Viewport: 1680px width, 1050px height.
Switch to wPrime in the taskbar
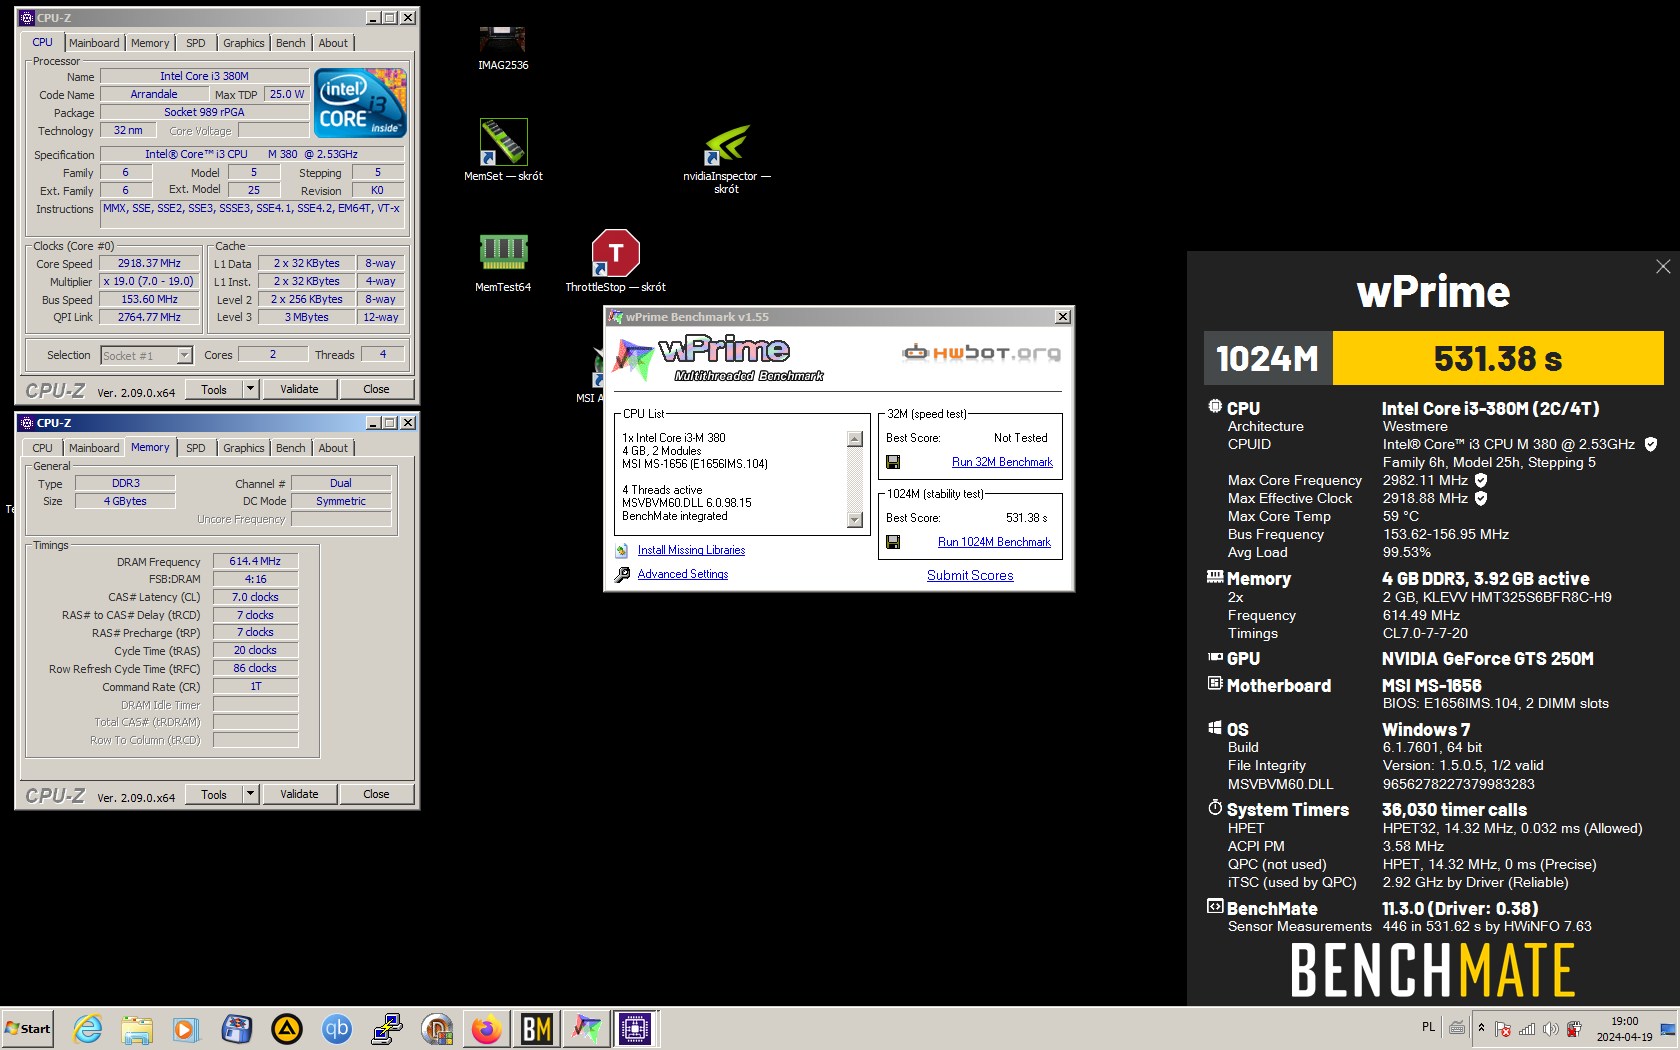click(x=587, y=1028)
